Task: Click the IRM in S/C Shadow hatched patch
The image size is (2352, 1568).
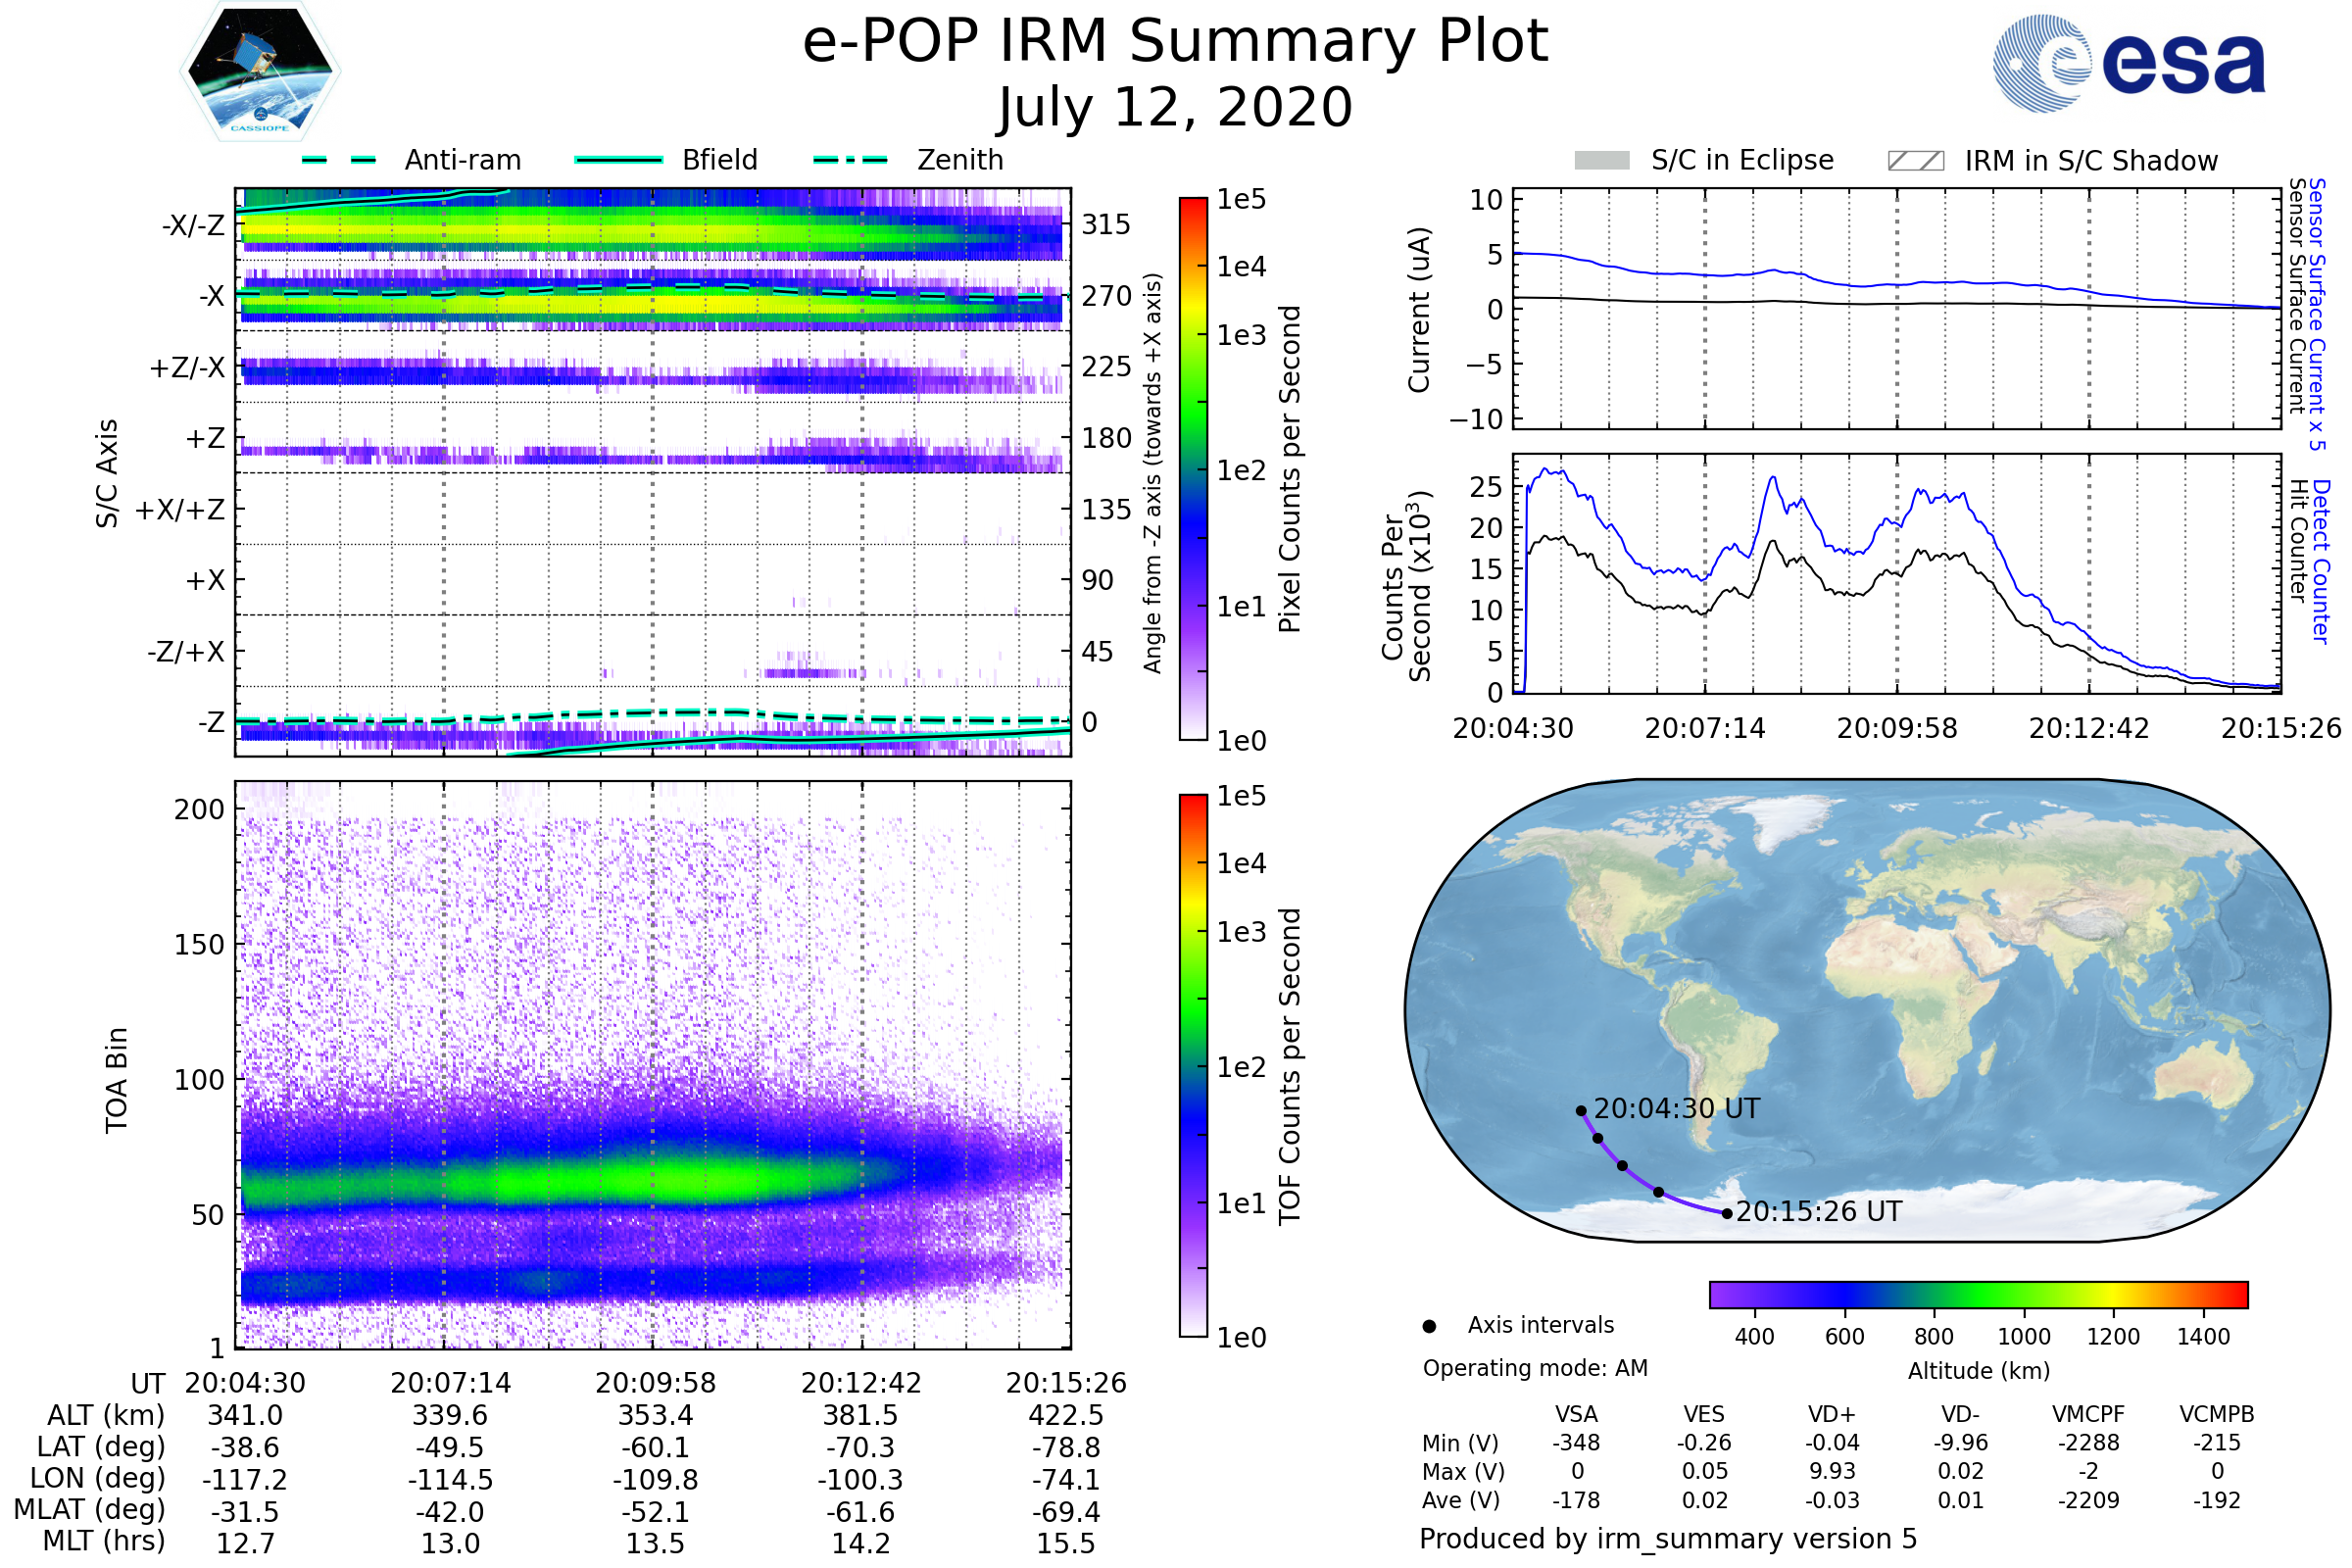Action: (x=1915, y=161)
